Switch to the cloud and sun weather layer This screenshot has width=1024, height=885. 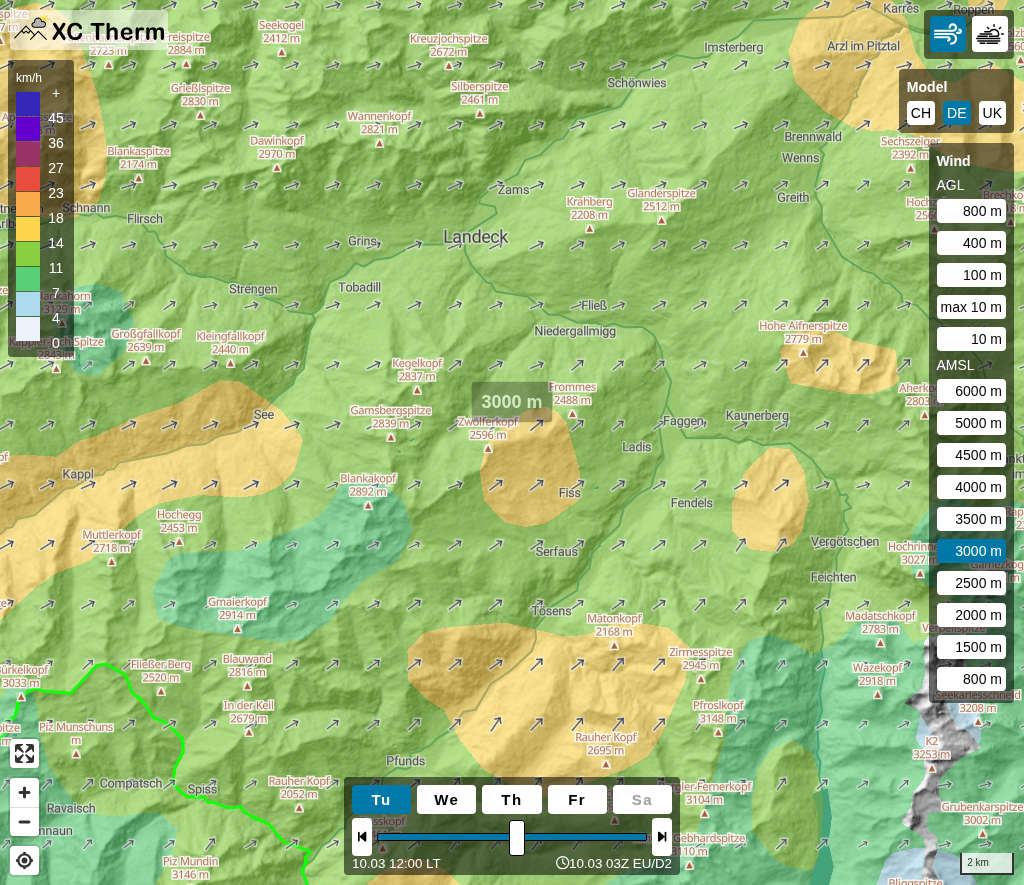point(989,35)
